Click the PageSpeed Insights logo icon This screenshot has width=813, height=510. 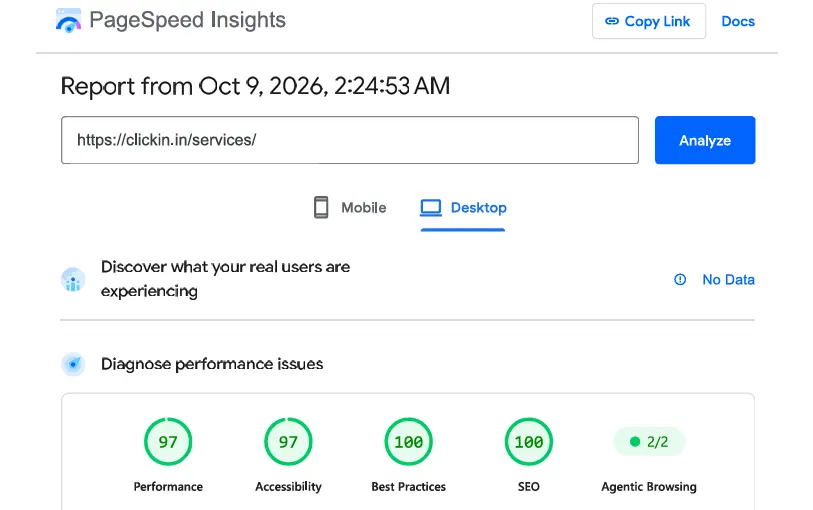pyautogui.click(x=68, y=20)
